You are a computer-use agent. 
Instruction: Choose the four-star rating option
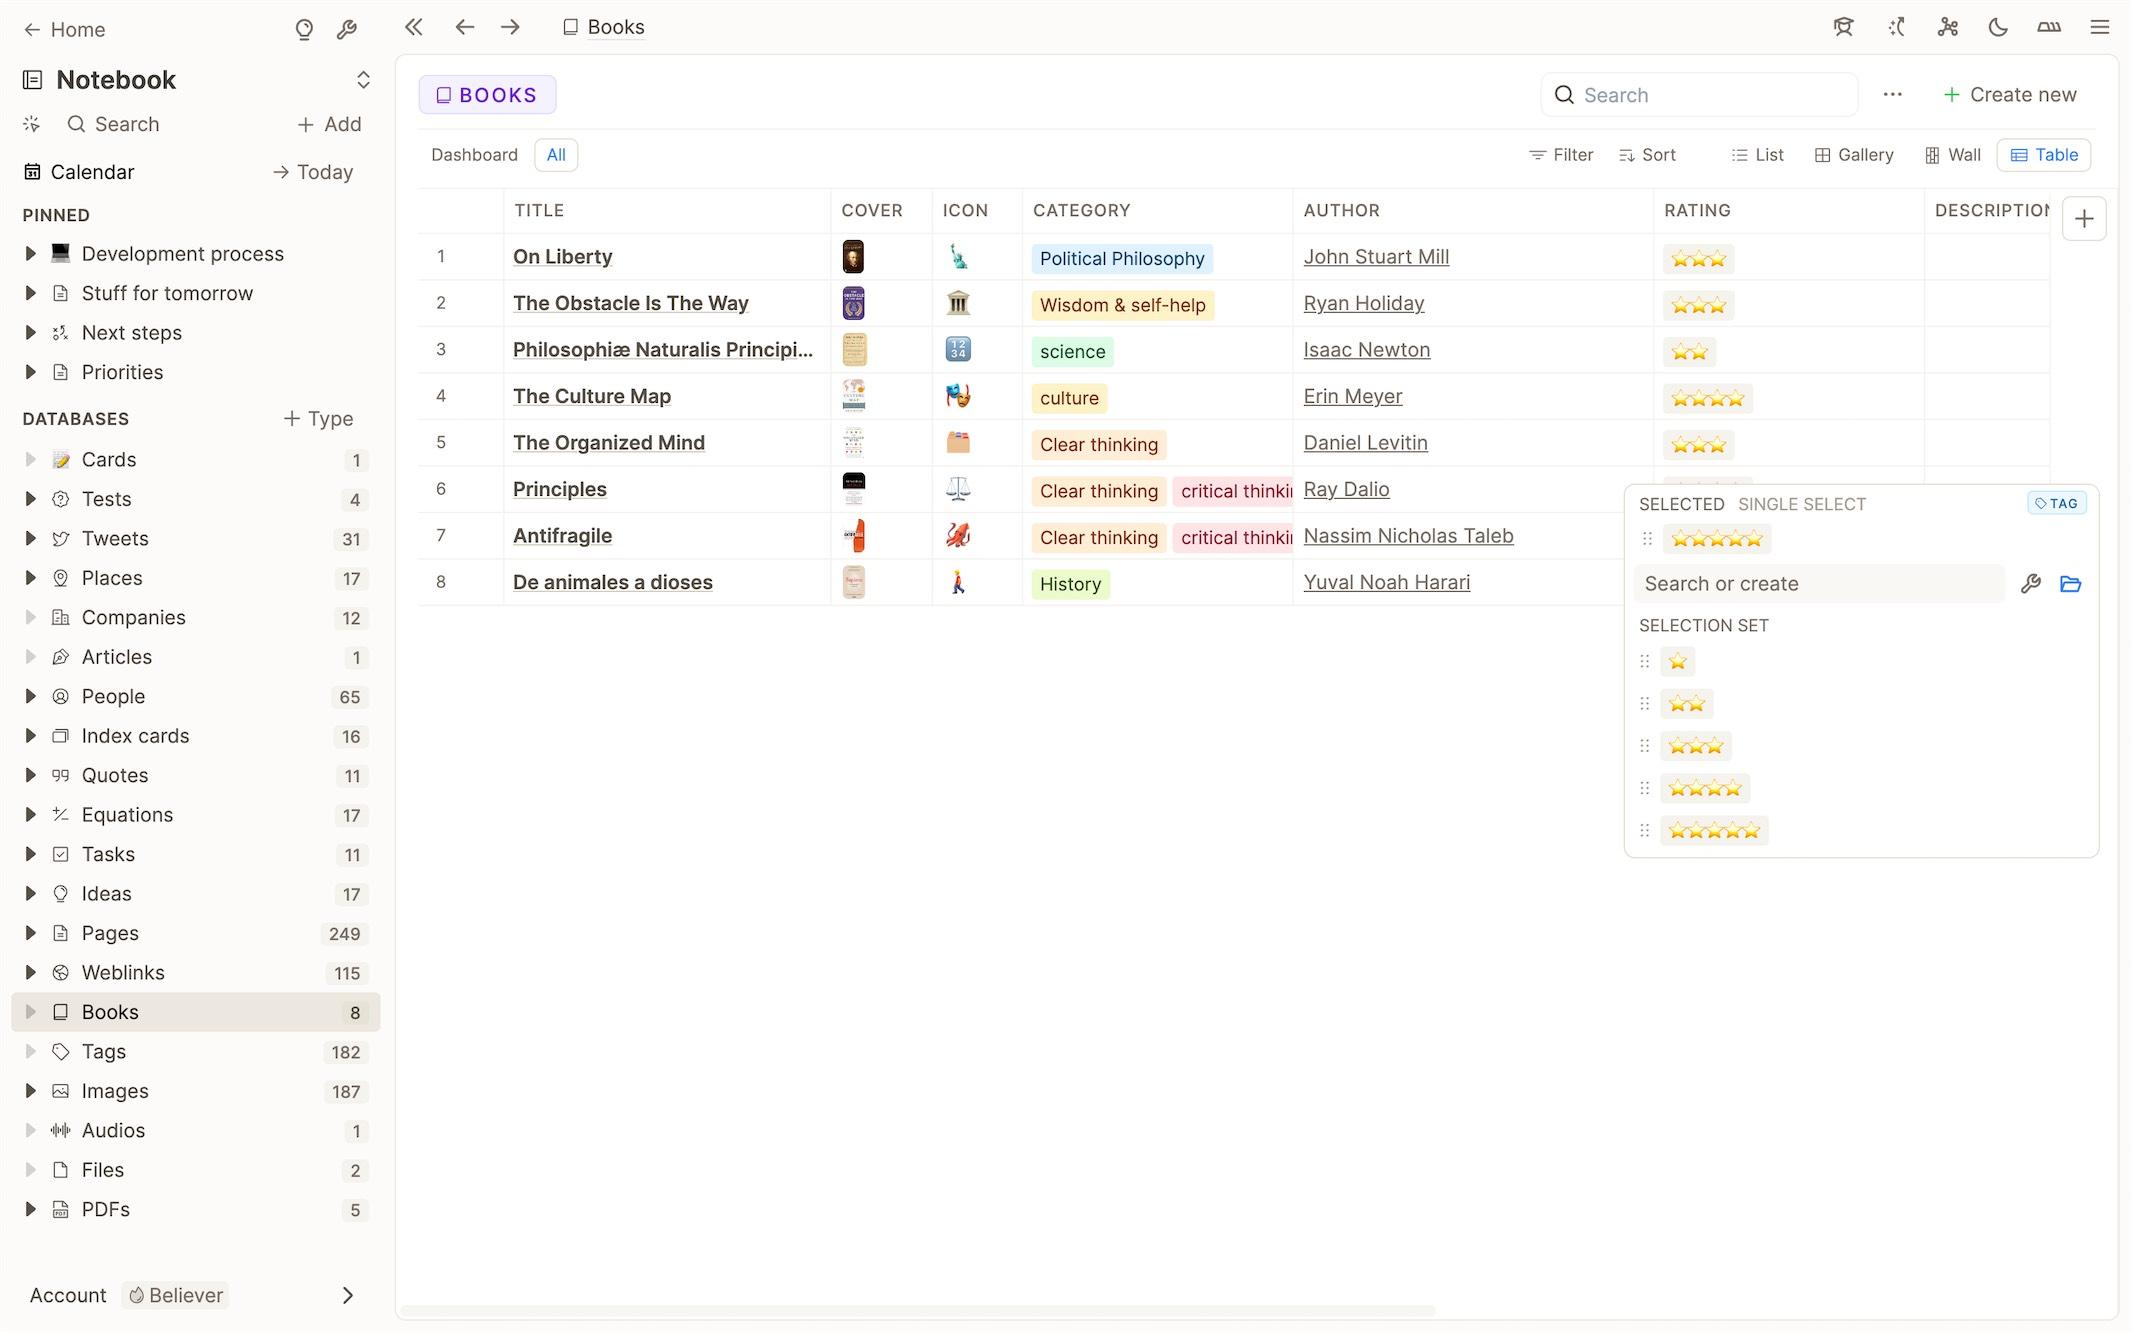(x=1705, y=789)
